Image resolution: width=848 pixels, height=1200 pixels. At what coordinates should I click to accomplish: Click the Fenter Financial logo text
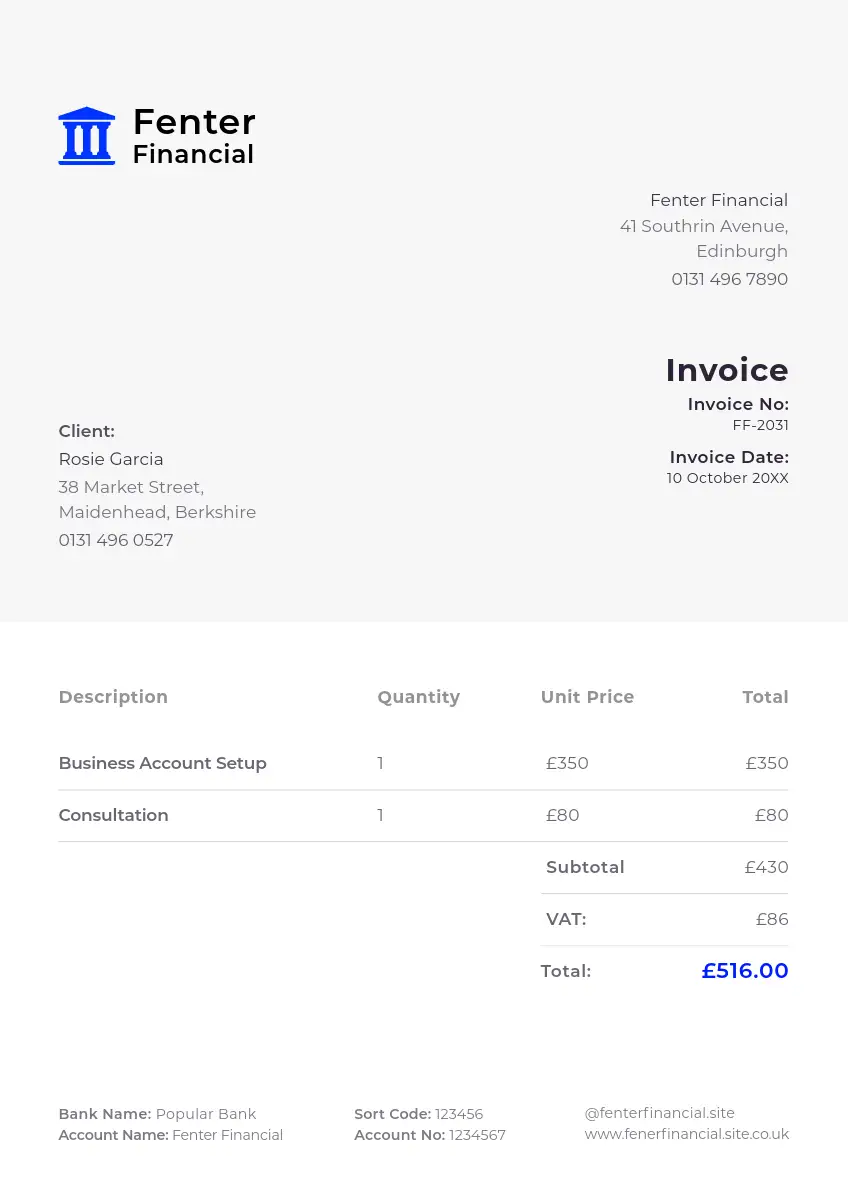(x=194, y=136)
